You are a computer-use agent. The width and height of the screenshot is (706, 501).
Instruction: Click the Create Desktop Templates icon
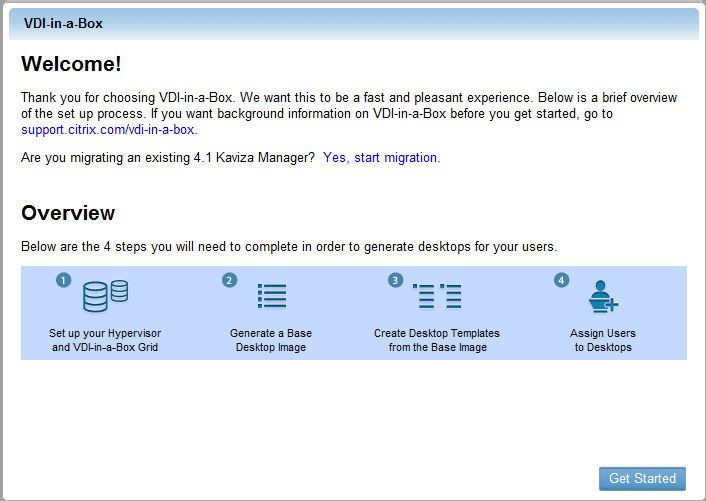tap(437, 296)
